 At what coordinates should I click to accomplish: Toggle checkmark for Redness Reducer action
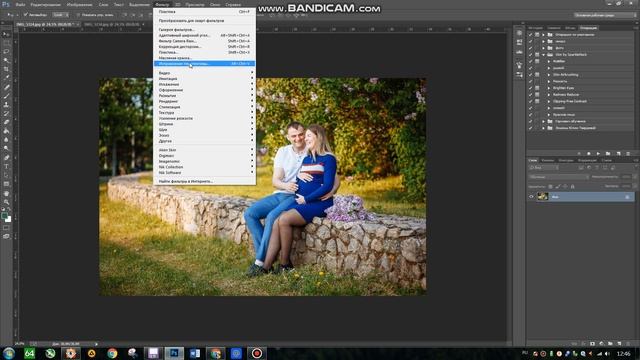(x=530, y=95)
